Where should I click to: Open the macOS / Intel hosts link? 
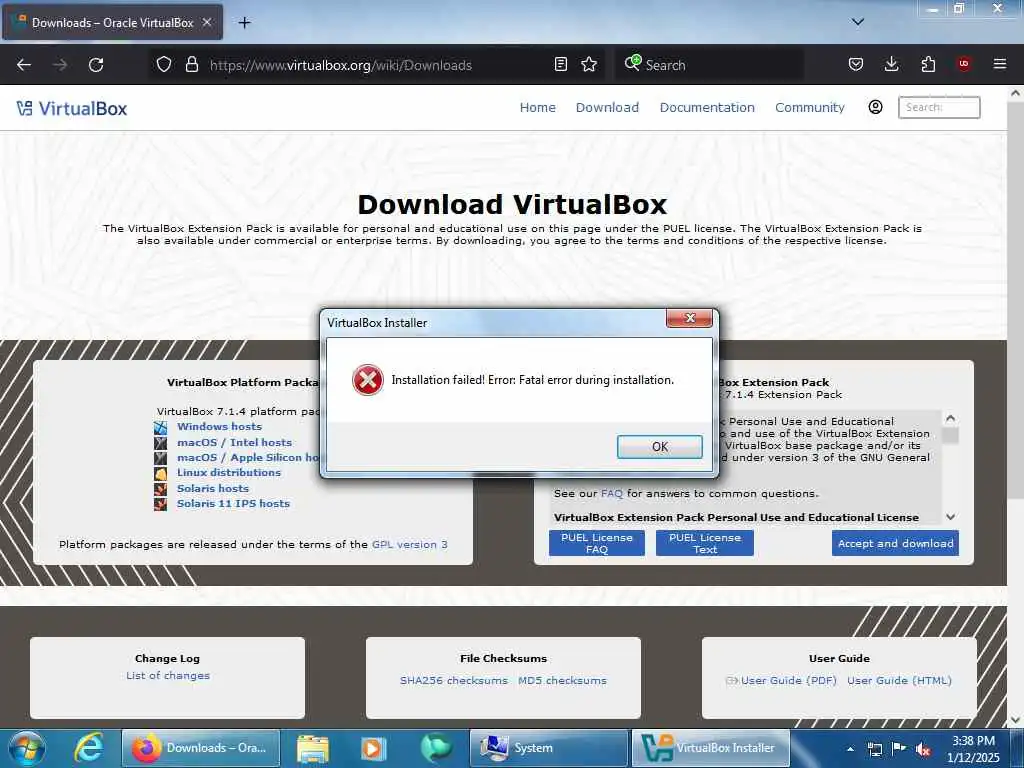(234, 442)
